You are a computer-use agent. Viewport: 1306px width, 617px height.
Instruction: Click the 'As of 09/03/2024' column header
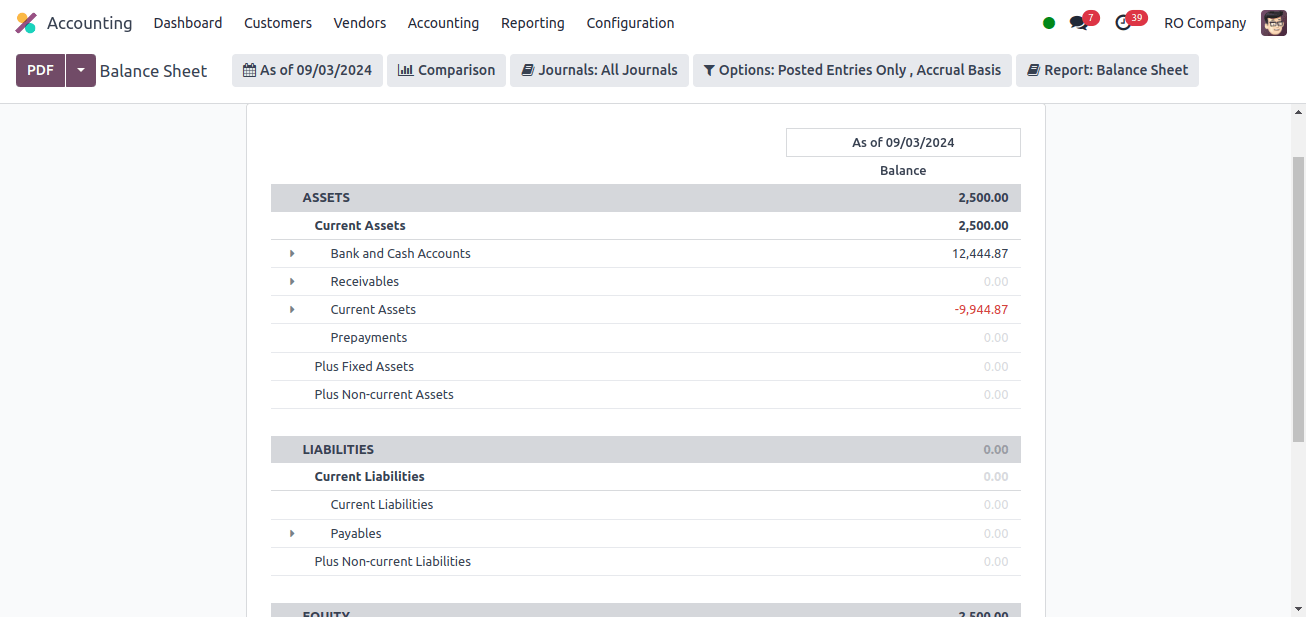point(903,143)
